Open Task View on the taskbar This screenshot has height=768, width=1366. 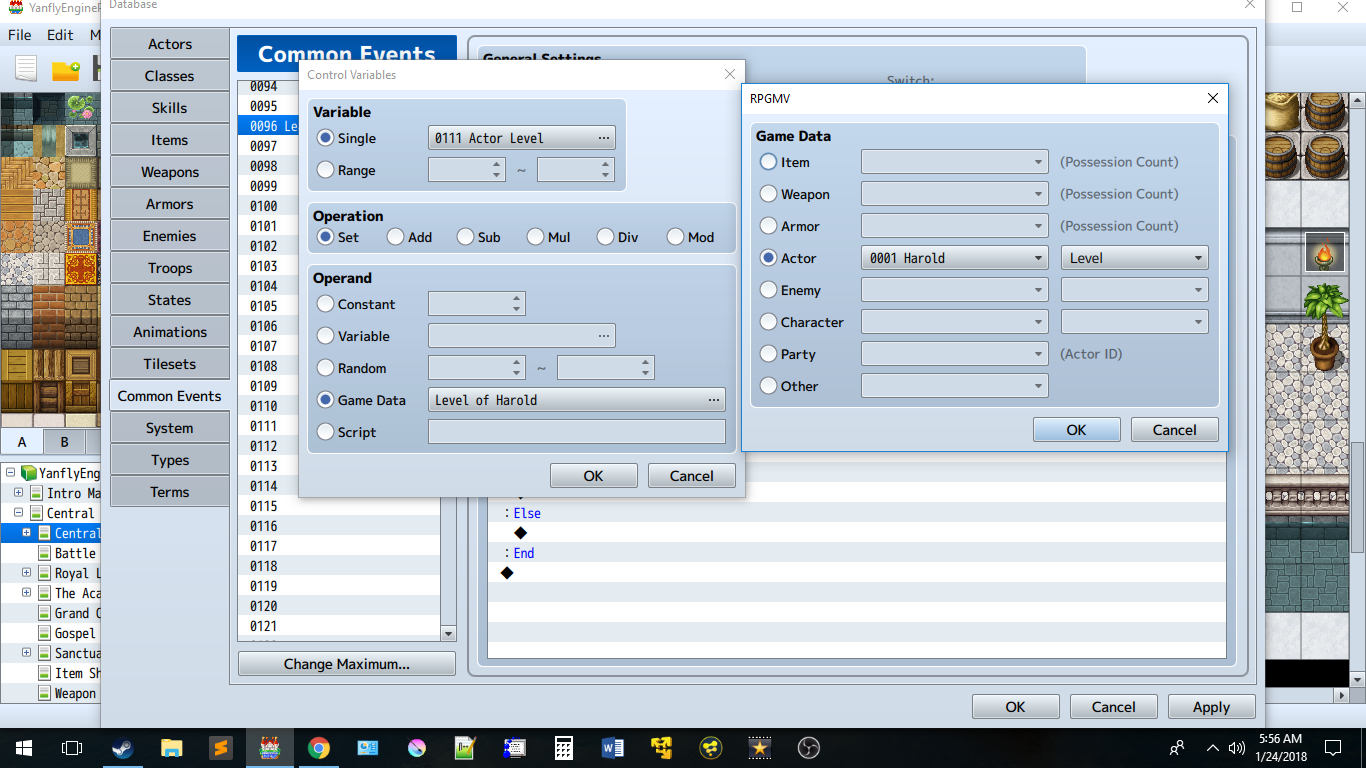tap(72, 747)
